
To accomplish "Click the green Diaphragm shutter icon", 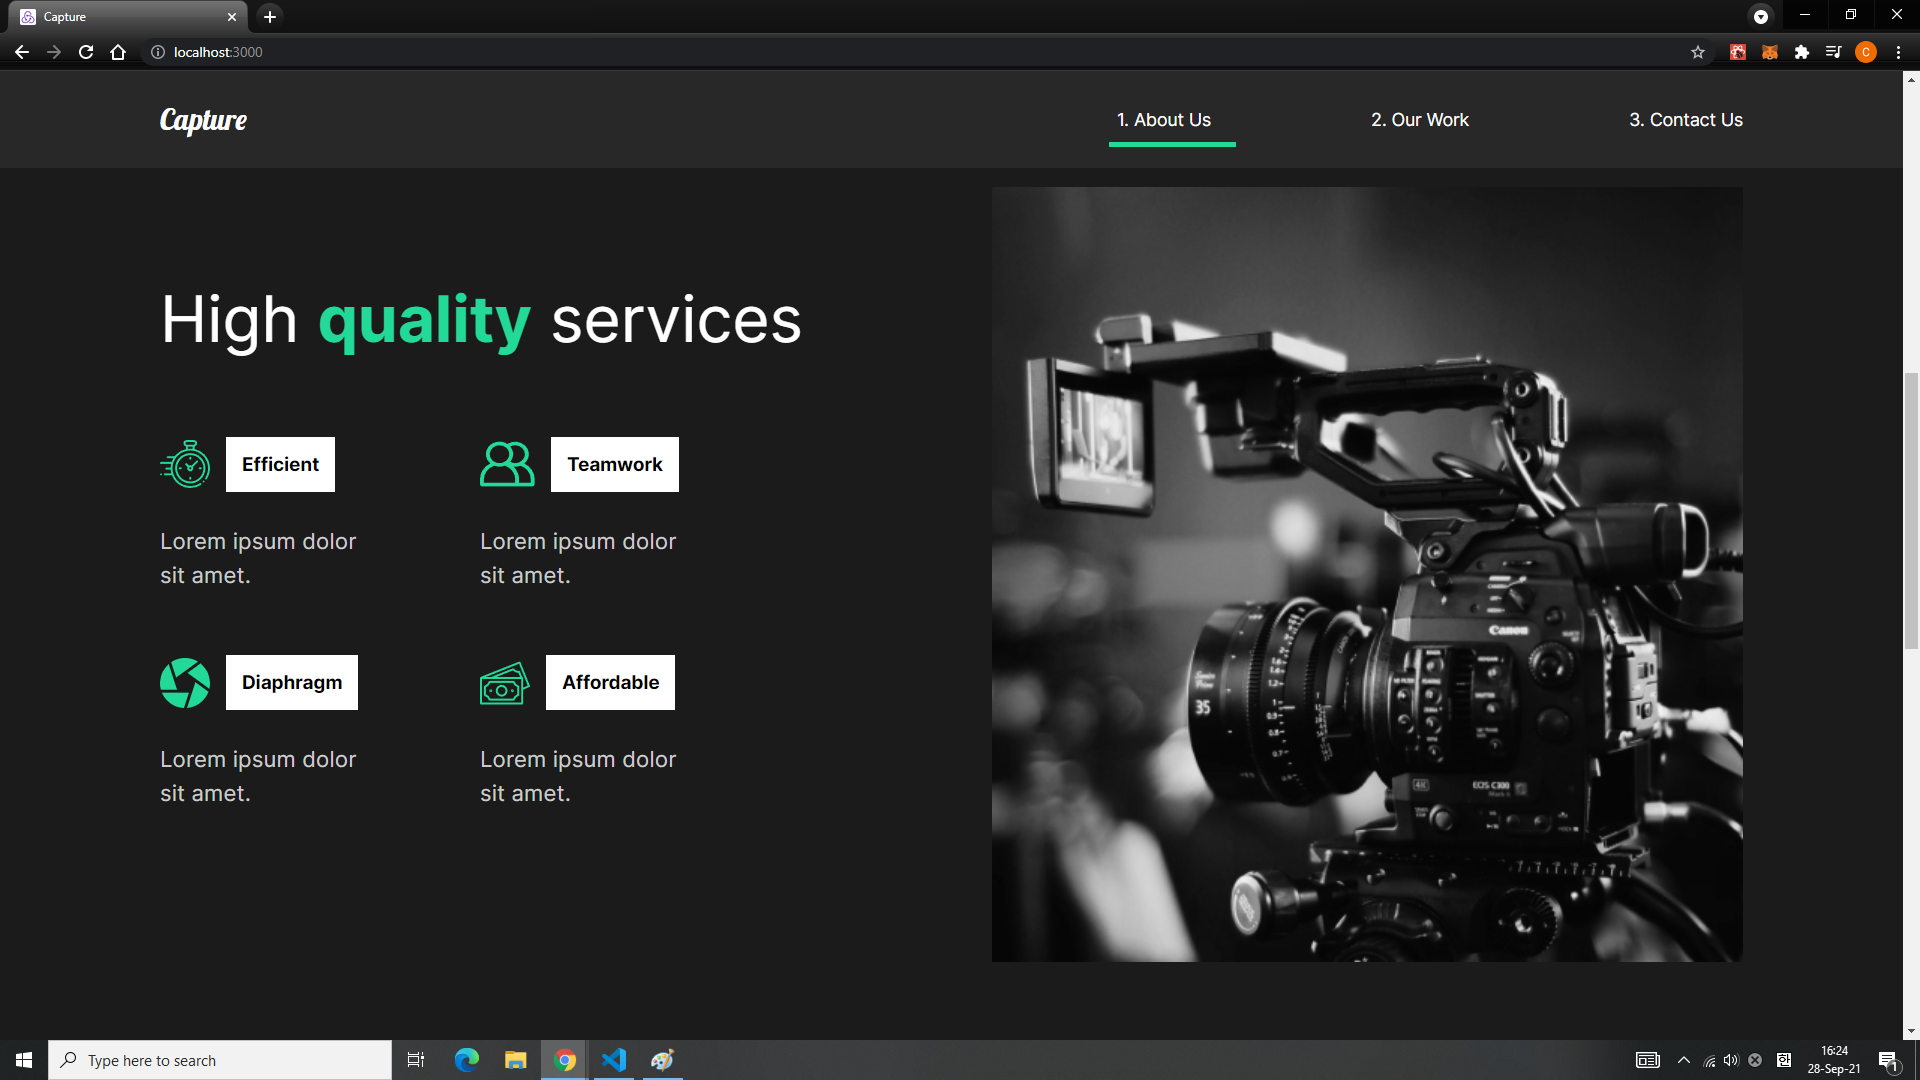I will point(184,682).
